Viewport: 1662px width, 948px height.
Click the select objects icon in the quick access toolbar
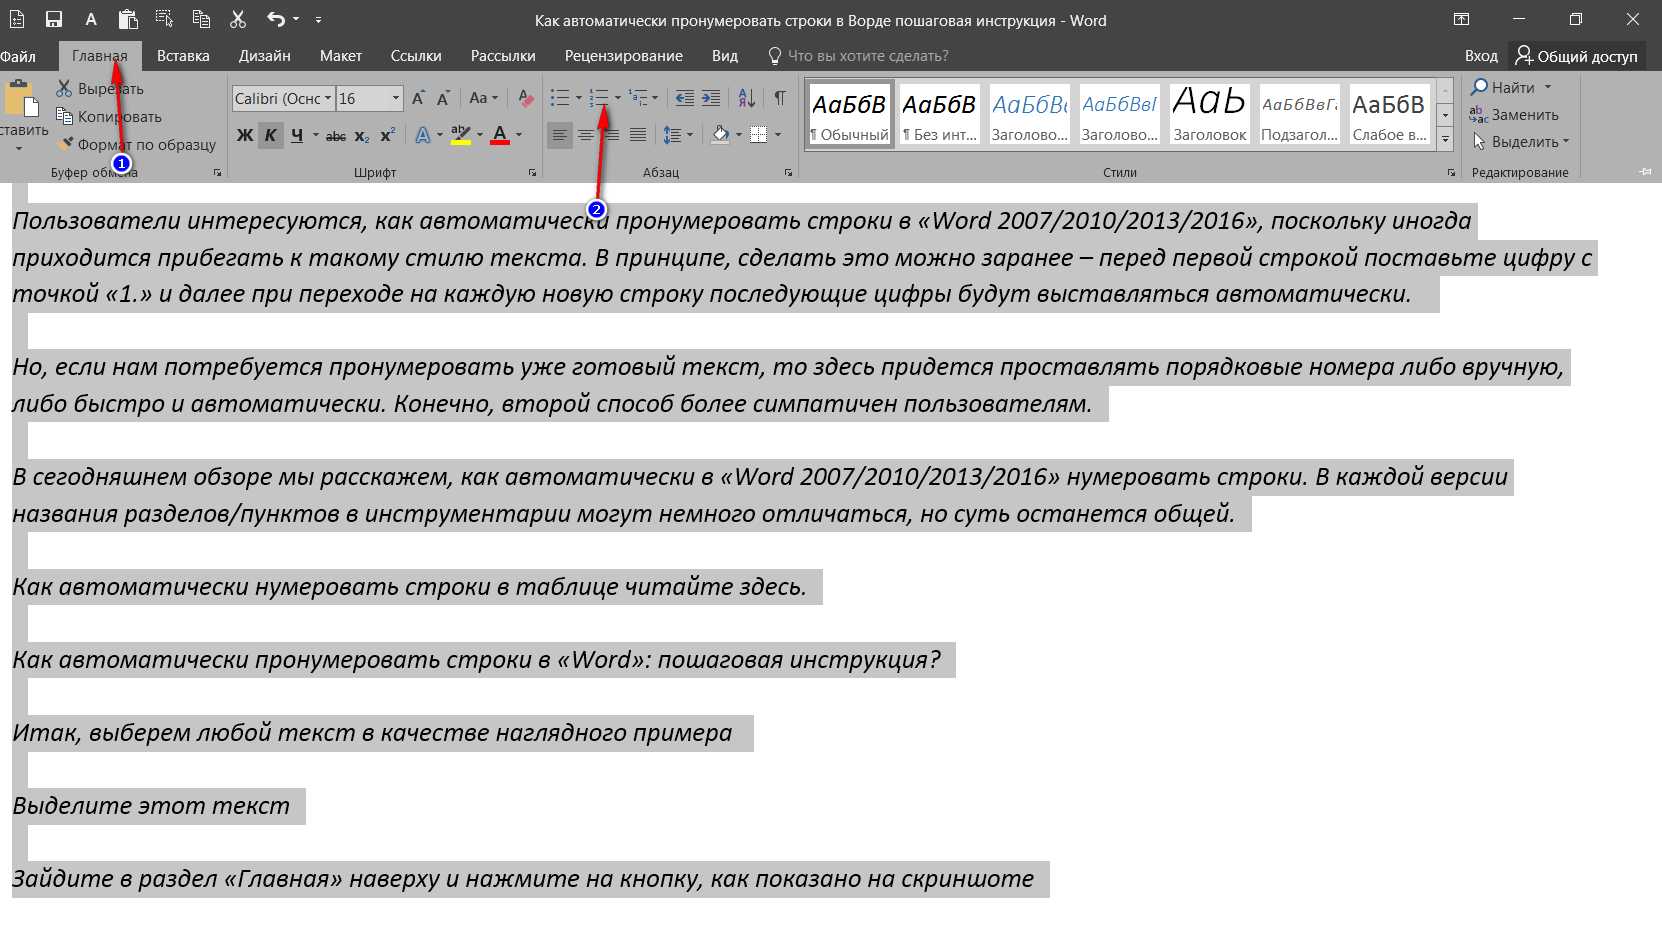pos(164,19)
